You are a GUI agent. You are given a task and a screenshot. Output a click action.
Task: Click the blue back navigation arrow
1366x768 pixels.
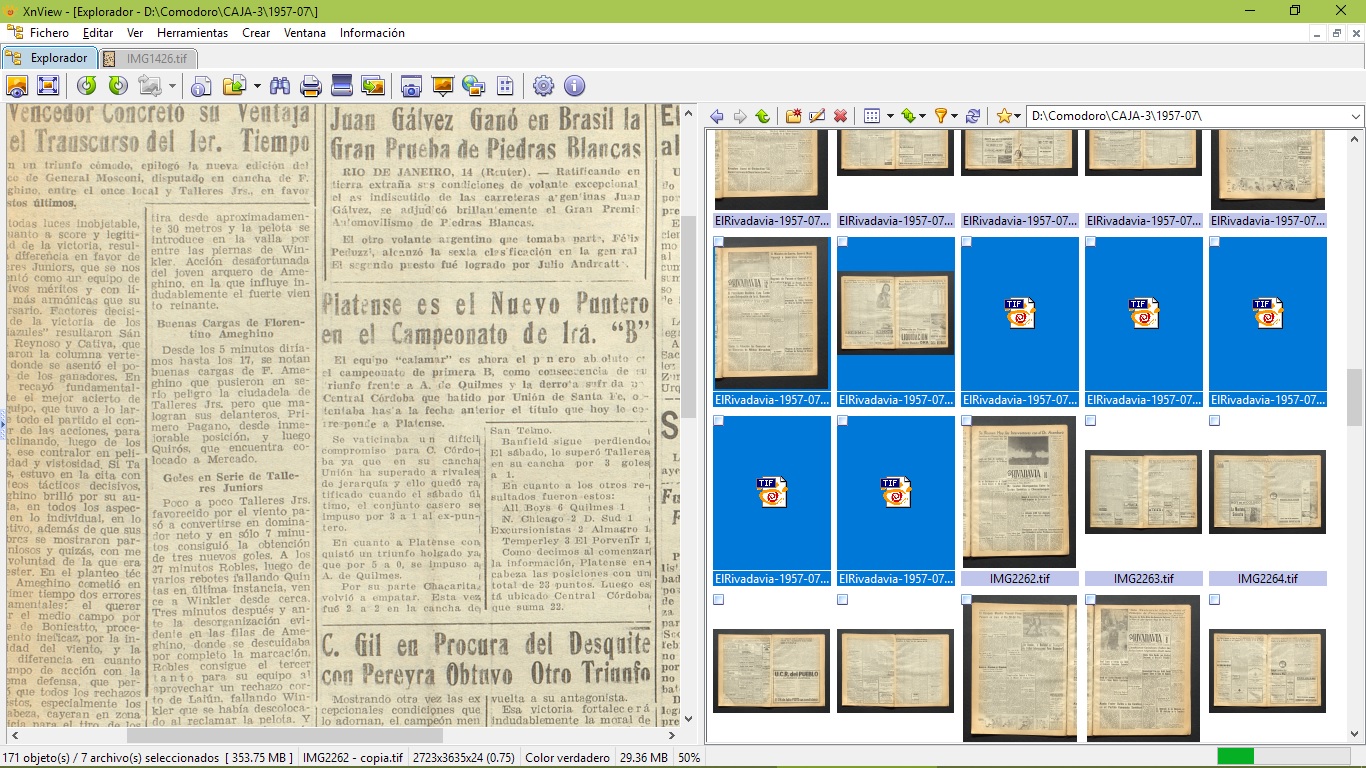717,117
